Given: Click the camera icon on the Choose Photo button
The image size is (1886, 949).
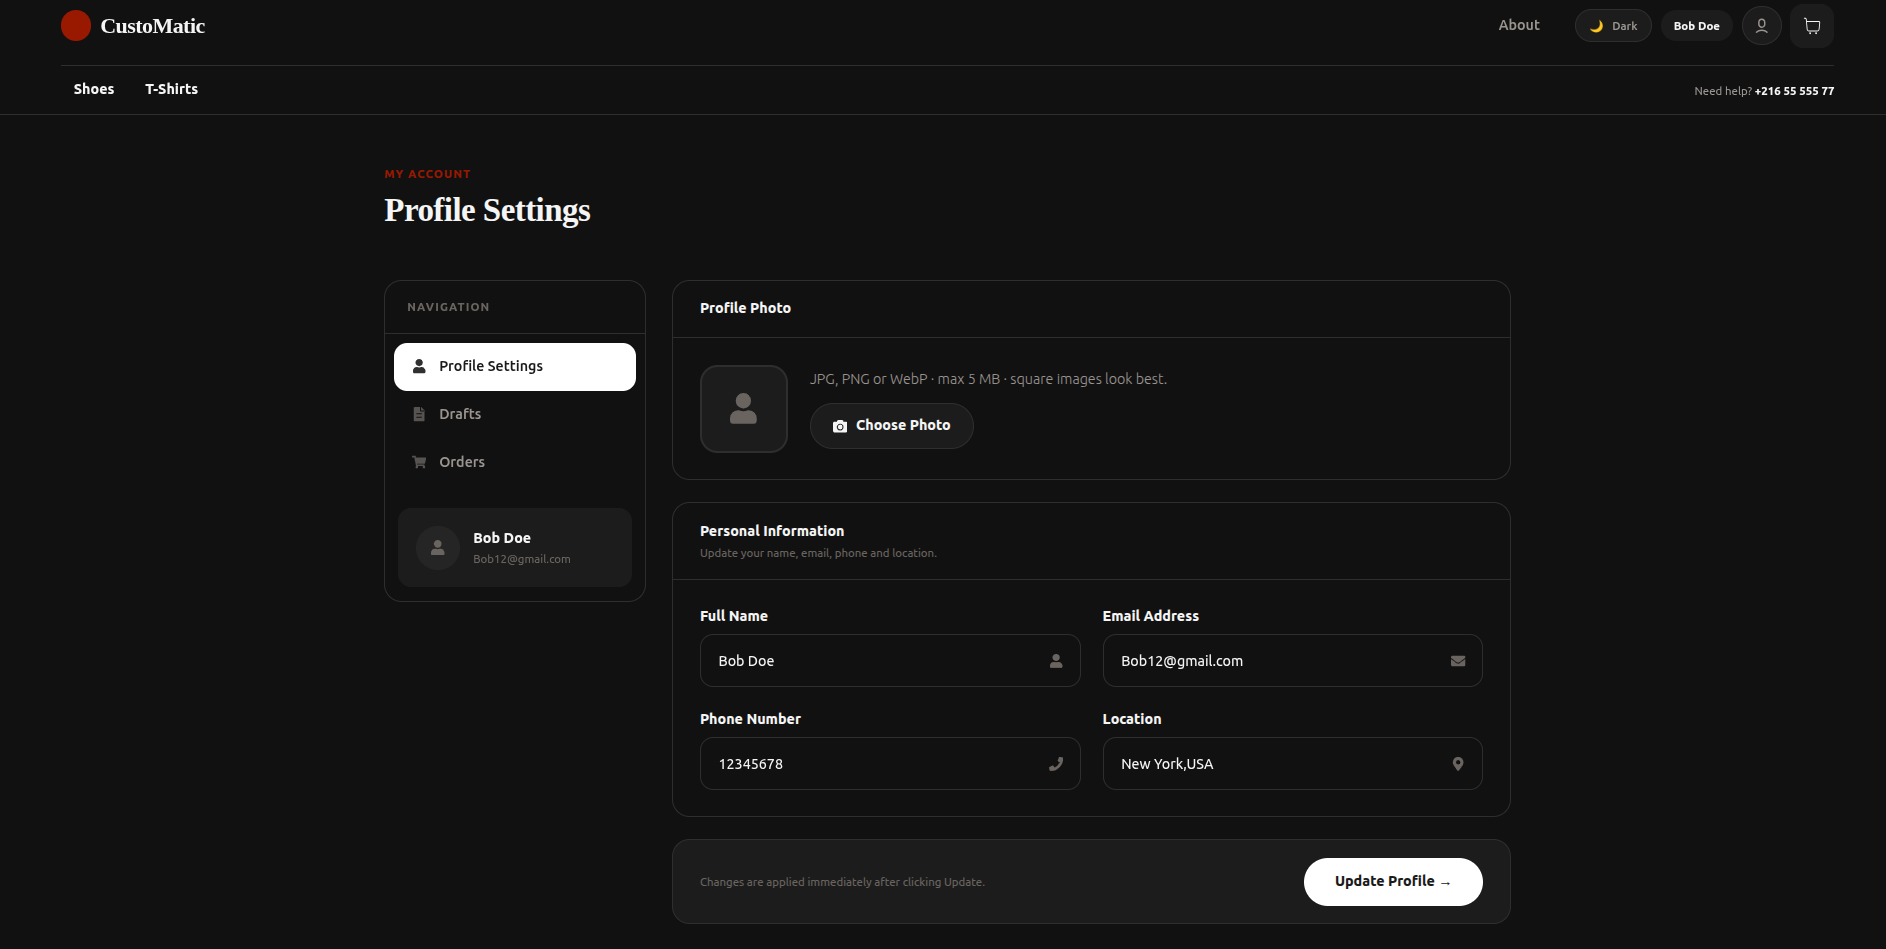Looking at the screenshot, I should click(x=840, y=426).
